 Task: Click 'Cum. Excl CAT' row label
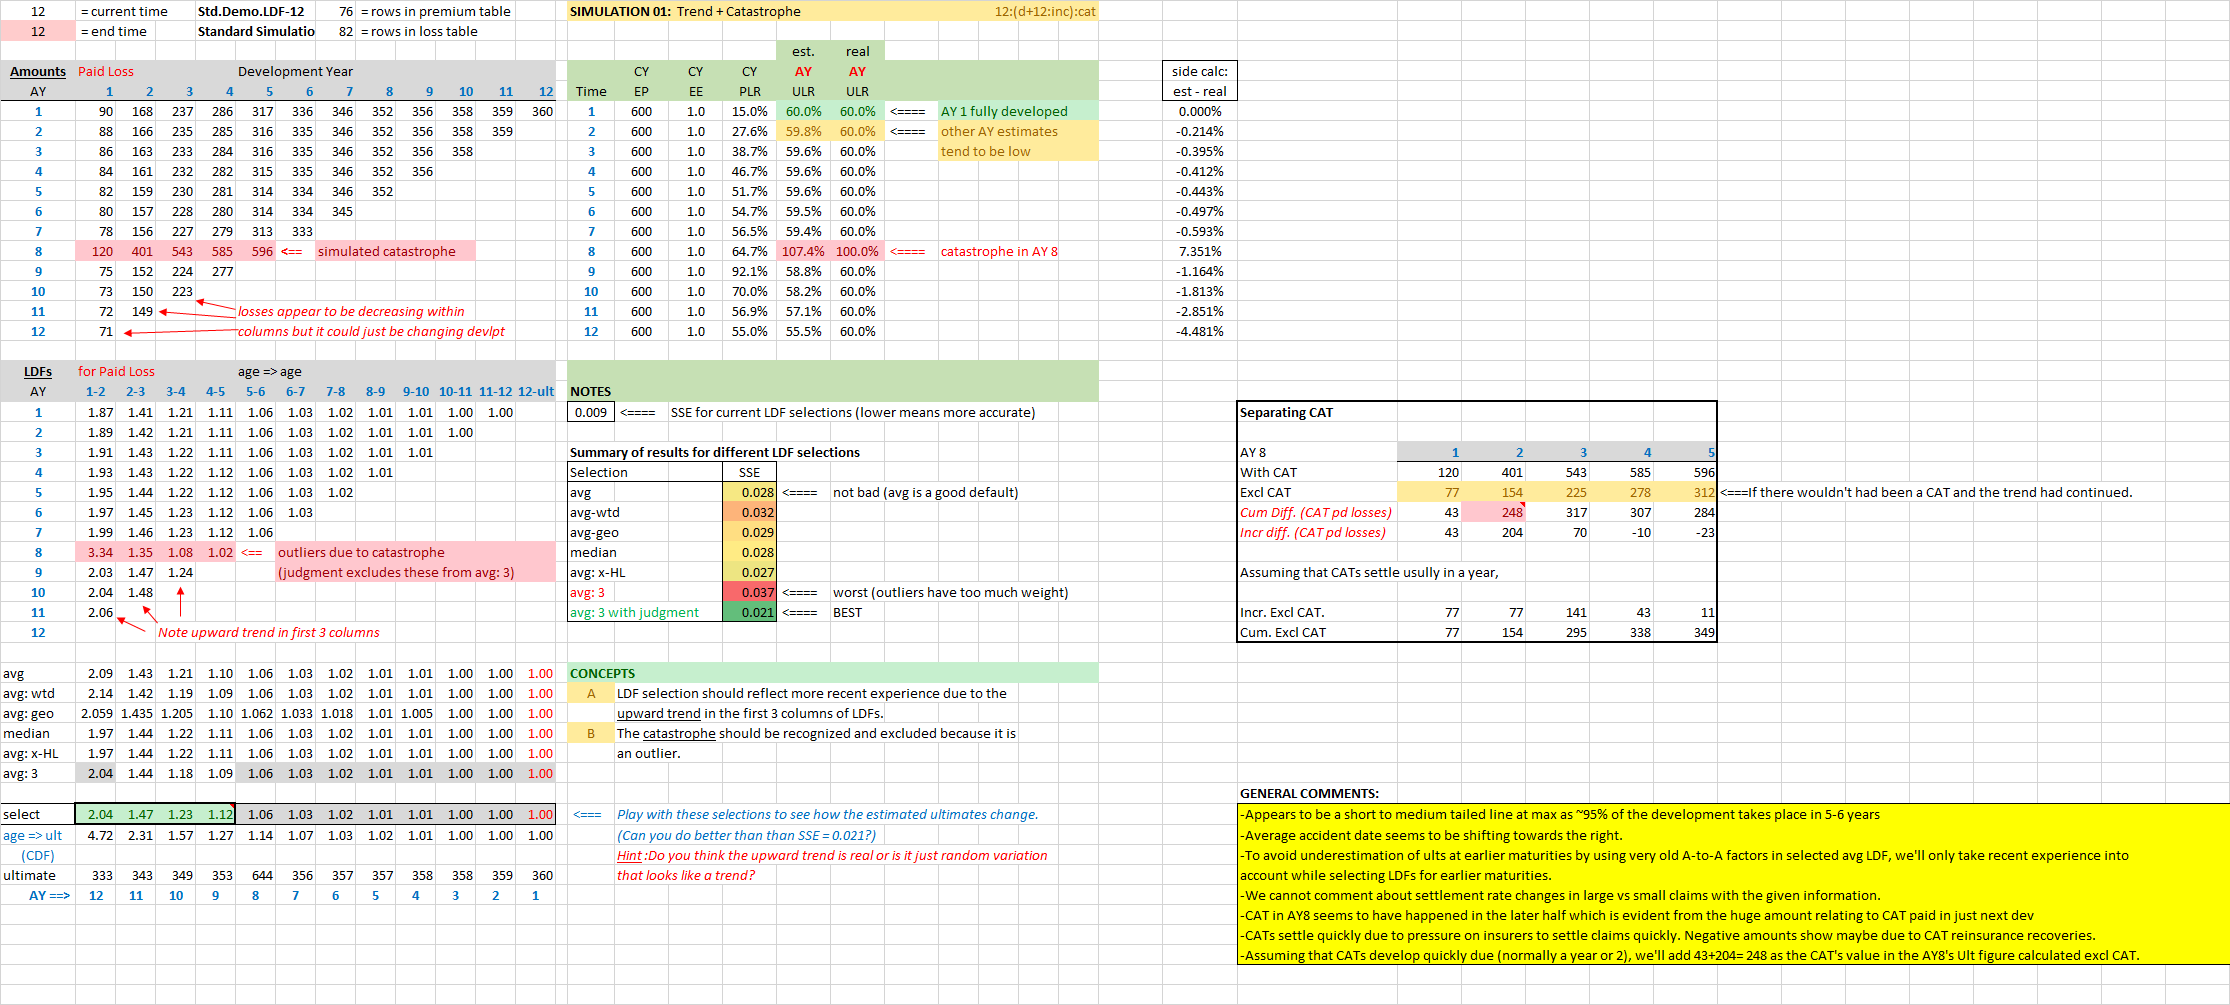click(x=1283, y=632)
